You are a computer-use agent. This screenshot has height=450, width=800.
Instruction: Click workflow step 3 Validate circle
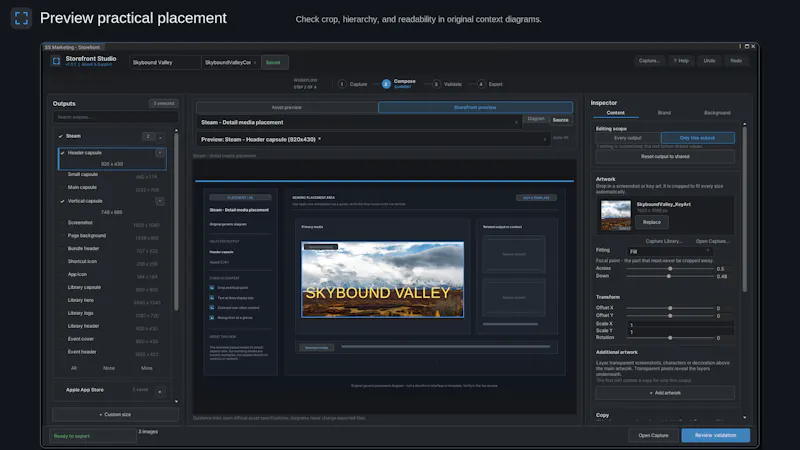pyautogui.click(x=436, y=84)
